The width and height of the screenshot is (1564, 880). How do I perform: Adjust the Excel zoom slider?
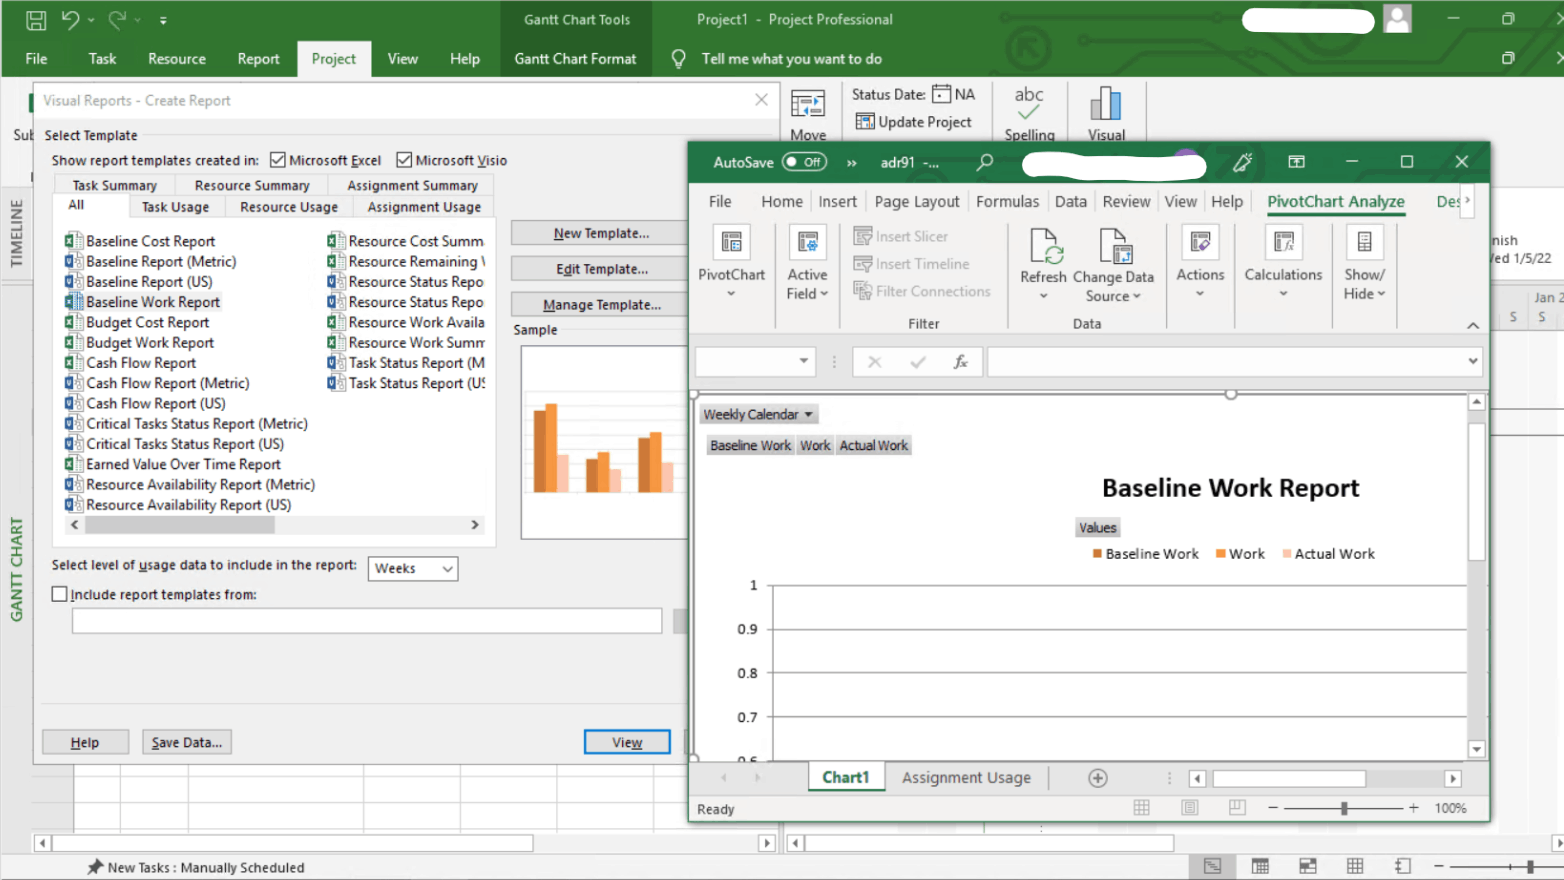coord(1343,808)
